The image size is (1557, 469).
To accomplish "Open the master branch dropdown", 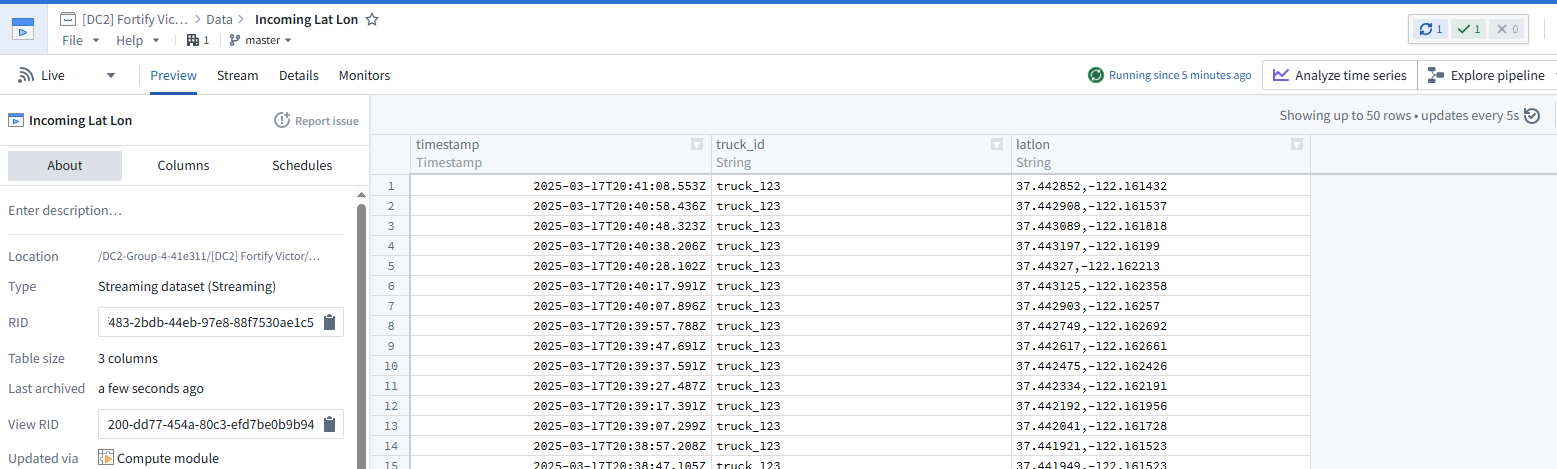I will tap(260, 40).
